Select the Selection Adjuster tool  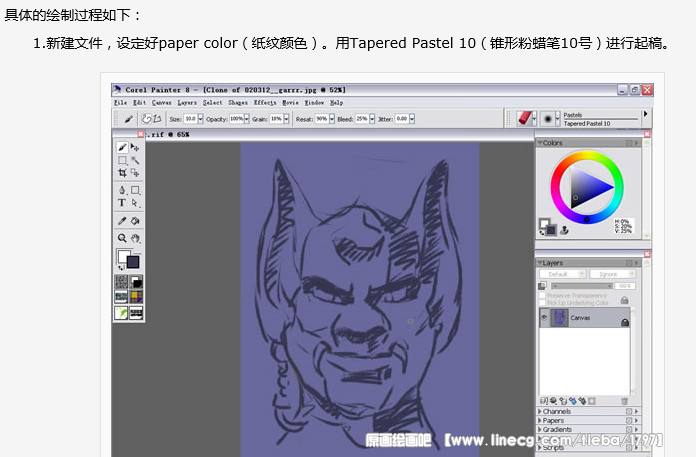135,173
